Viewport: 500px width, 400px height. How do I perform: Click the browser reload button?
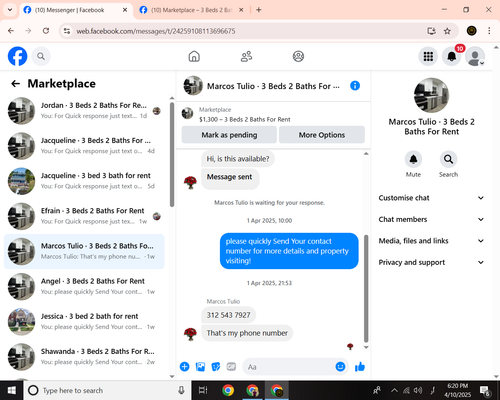pos(46,31)
